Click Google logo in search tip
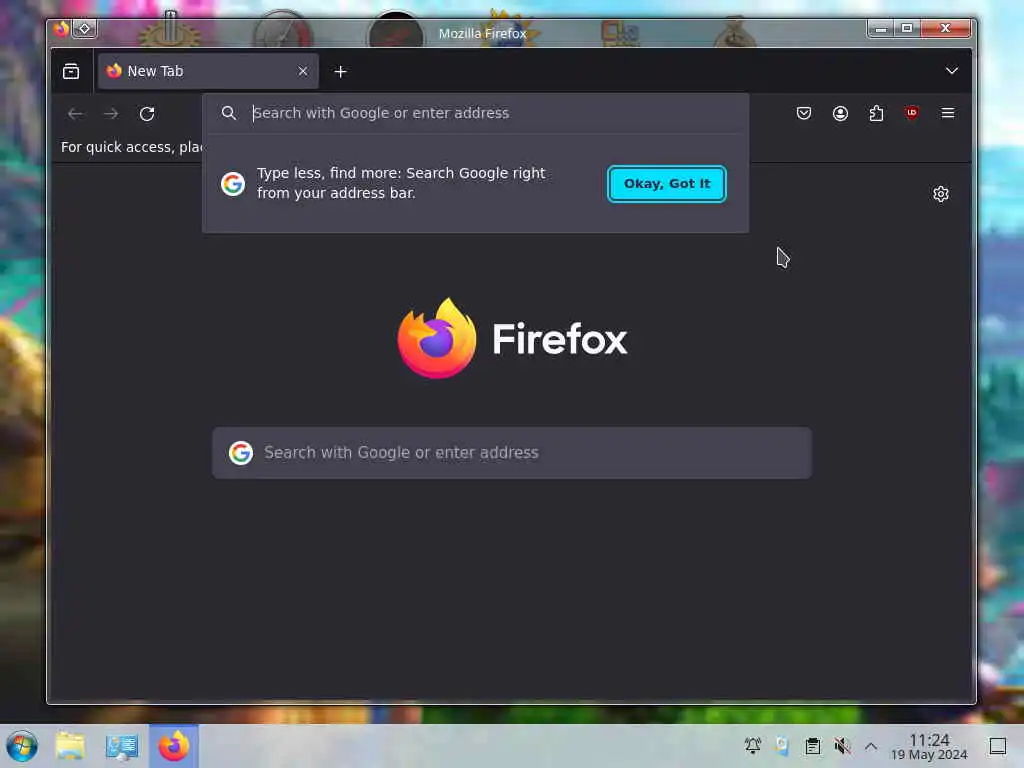 point(233,184)
